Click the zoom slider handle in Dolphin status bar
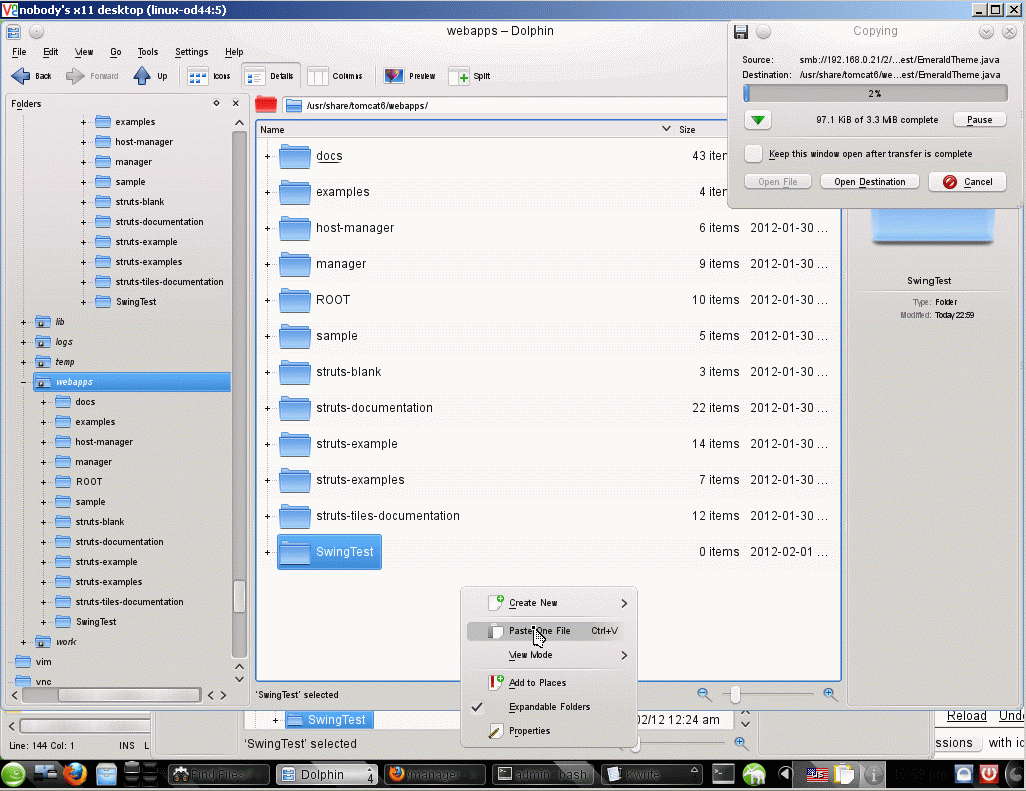 pyautogui.click(x=735, y=694)
